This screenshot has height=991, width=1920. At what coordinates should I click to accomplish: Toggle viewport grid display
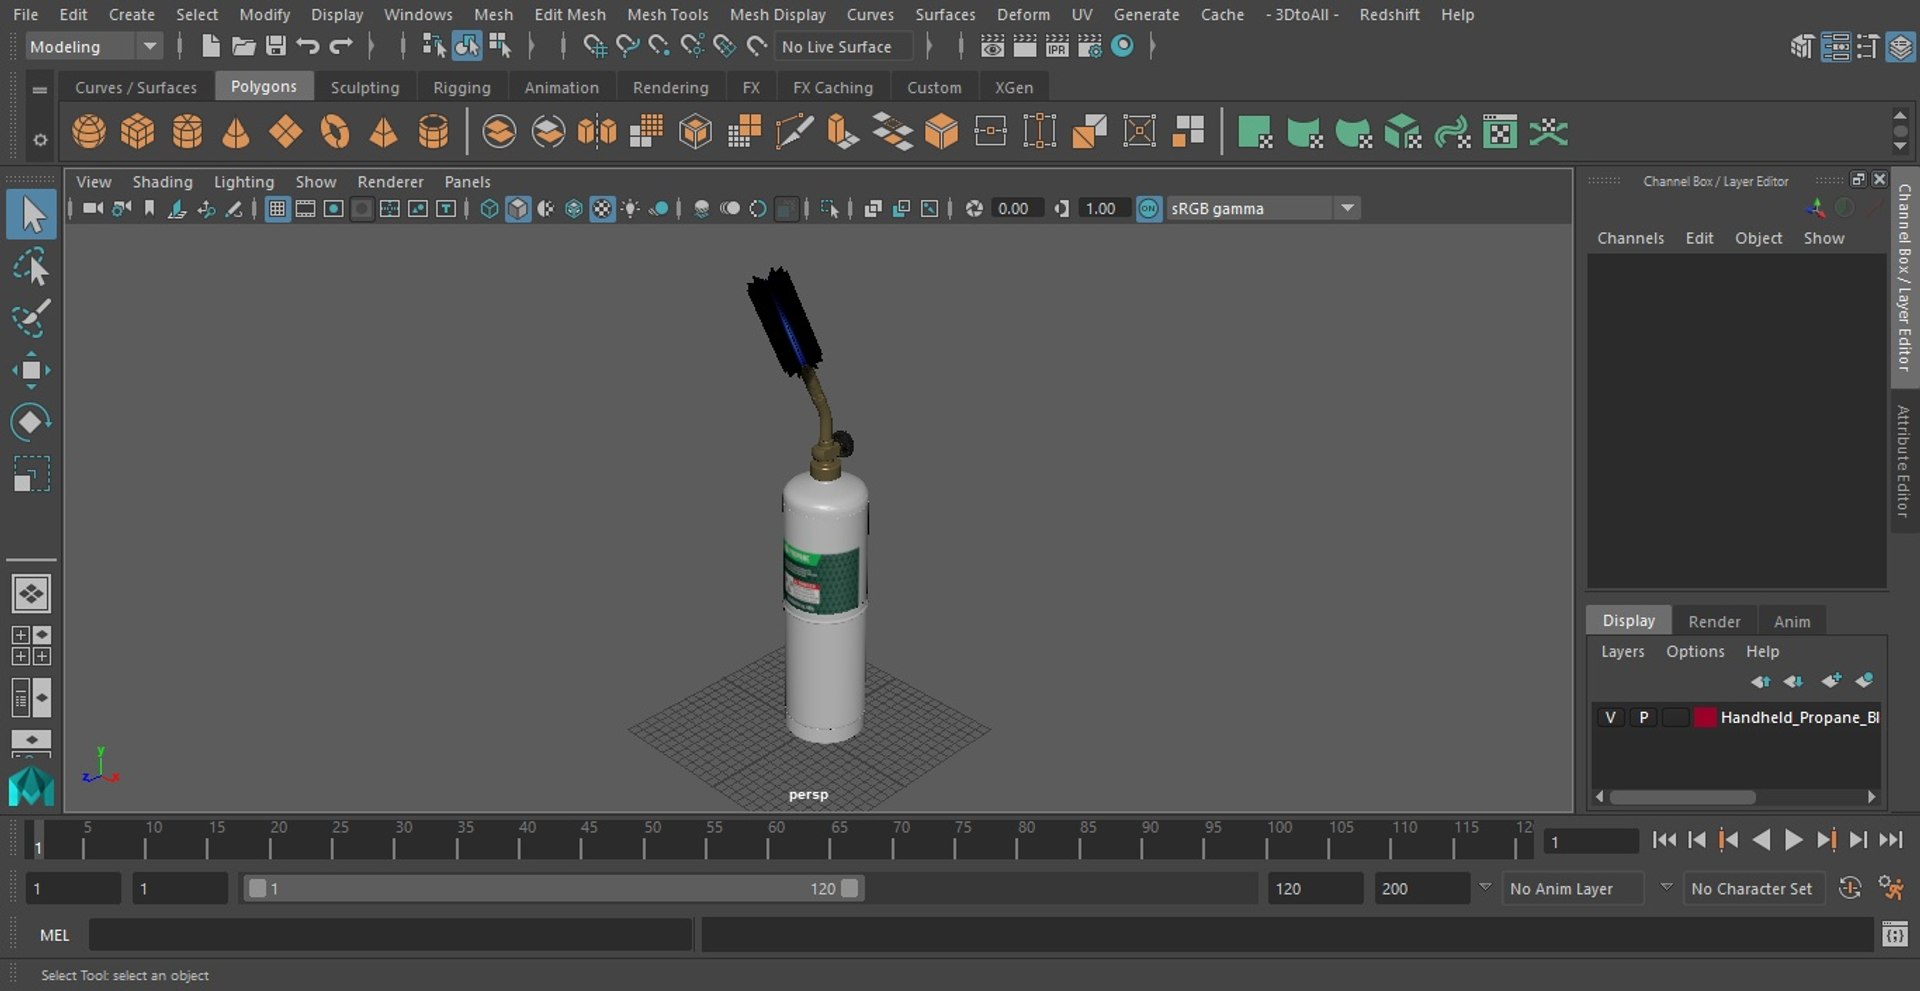(x=277, y=208)
